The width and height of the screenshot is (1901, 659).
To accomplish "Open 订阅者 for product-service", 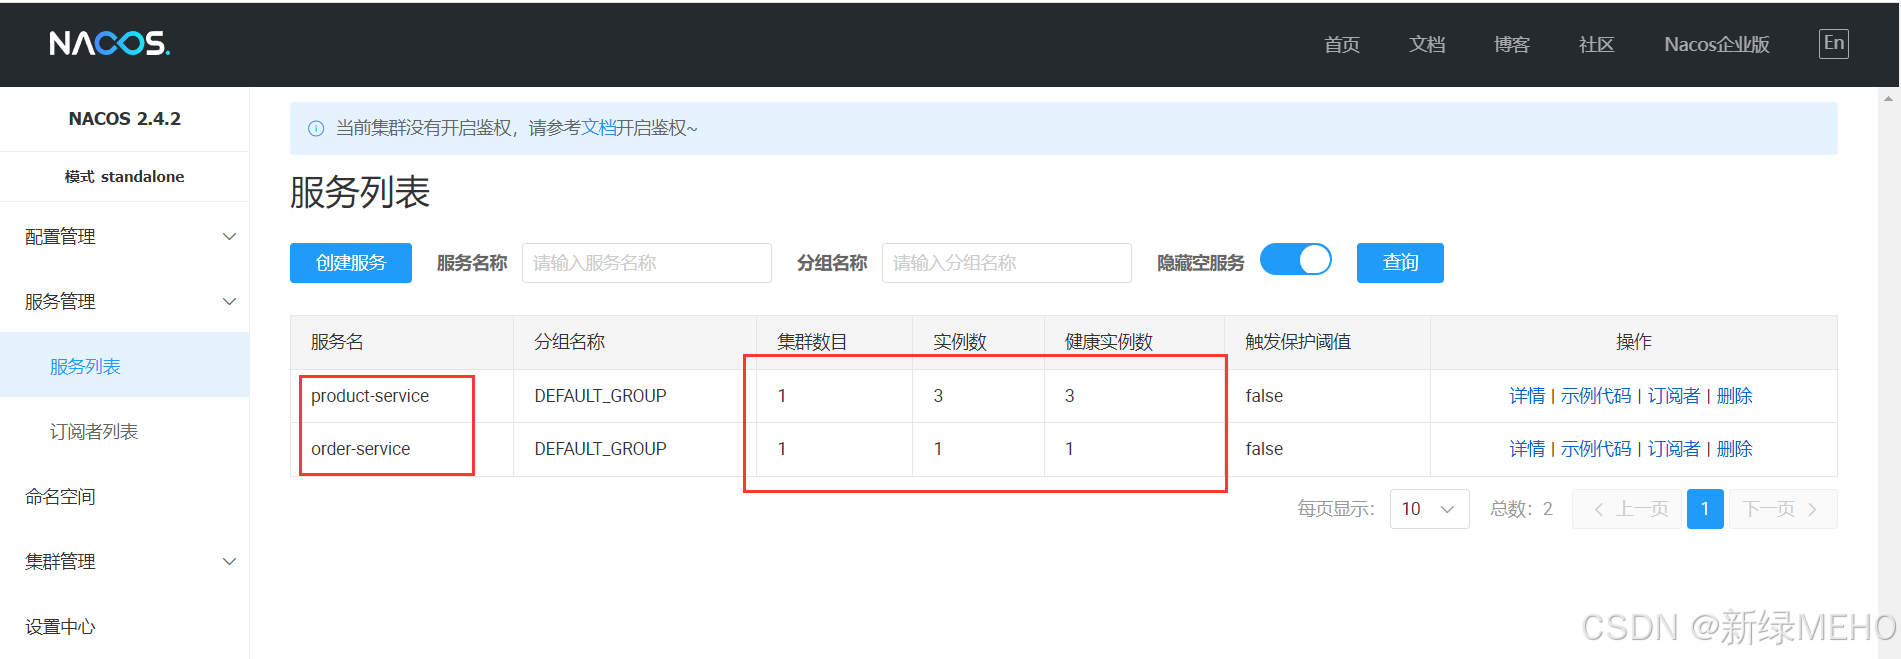I will click(x=1674, y=396).
